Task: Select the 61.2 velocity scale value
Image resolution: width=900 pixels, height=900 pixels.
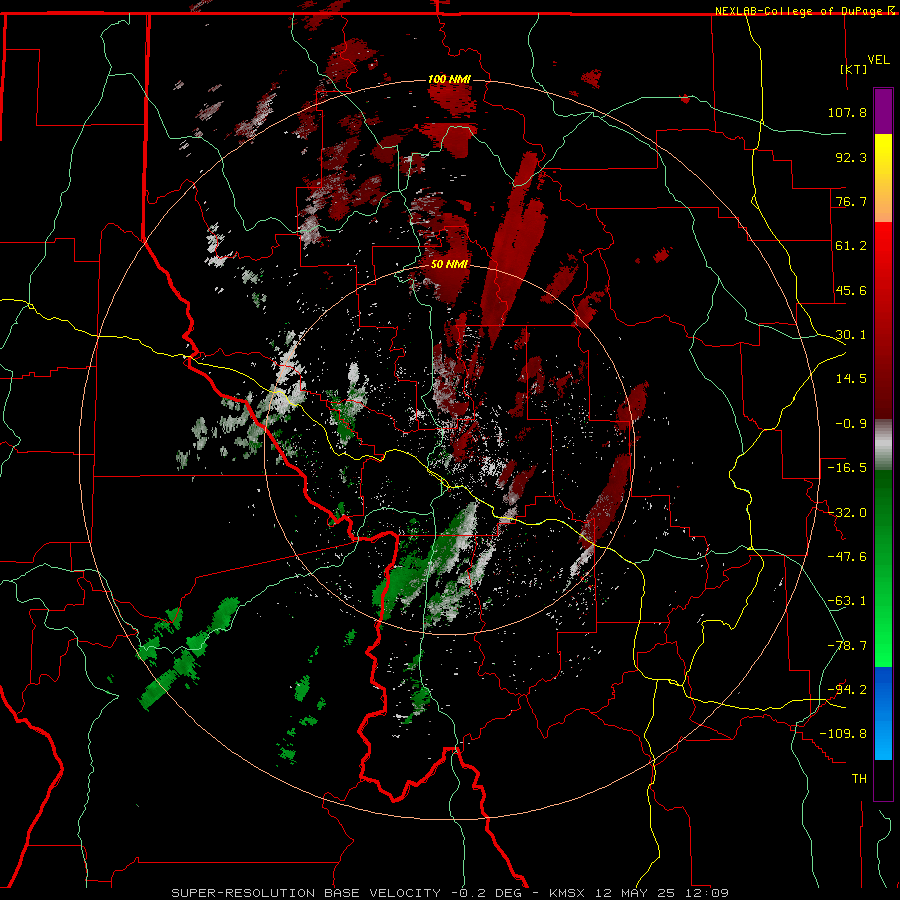Action: pos(851,246)
